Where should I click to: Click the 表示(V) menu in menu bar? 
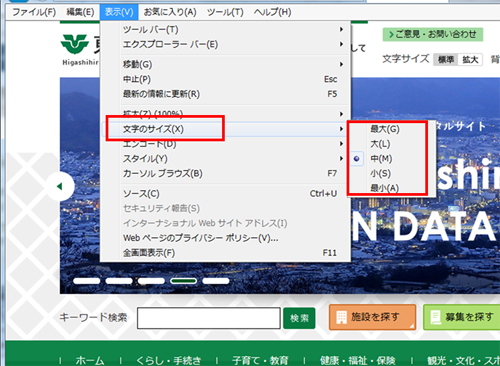click(x=119, y=12)
